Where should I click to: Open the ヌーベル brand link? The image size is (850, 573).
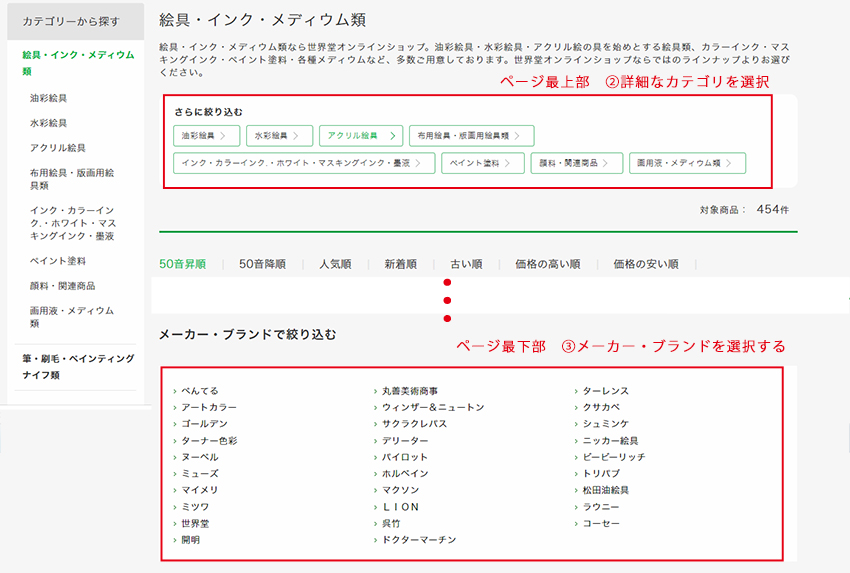(199, 457)
